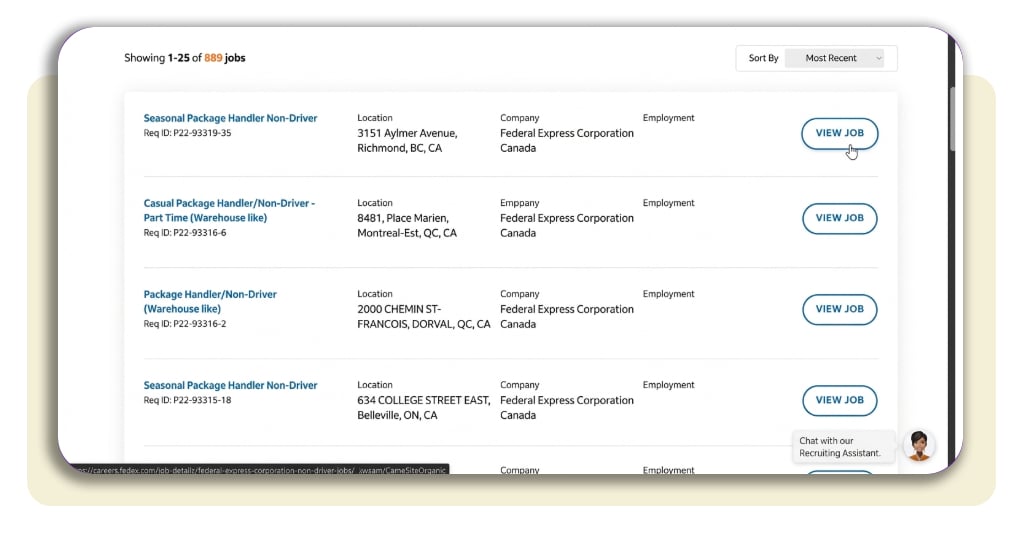Select address 634 COLLEGE STREET EAST, Belleville
This screenshot has width=1024, height=536.
[424, 407]
